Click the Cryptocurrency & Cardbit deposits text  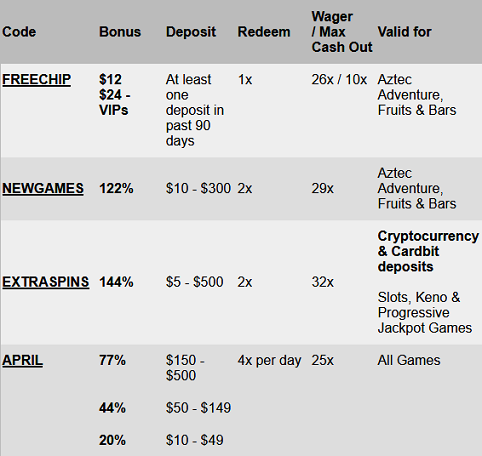tap(428, 252)
